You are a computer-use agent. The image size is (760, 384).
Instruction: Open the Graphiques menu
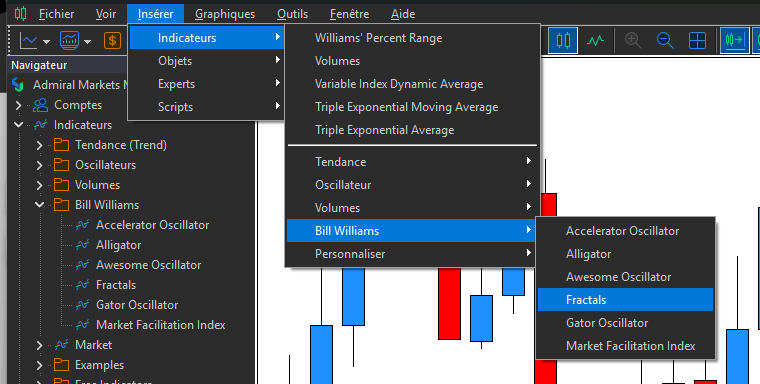click(225, 14)
